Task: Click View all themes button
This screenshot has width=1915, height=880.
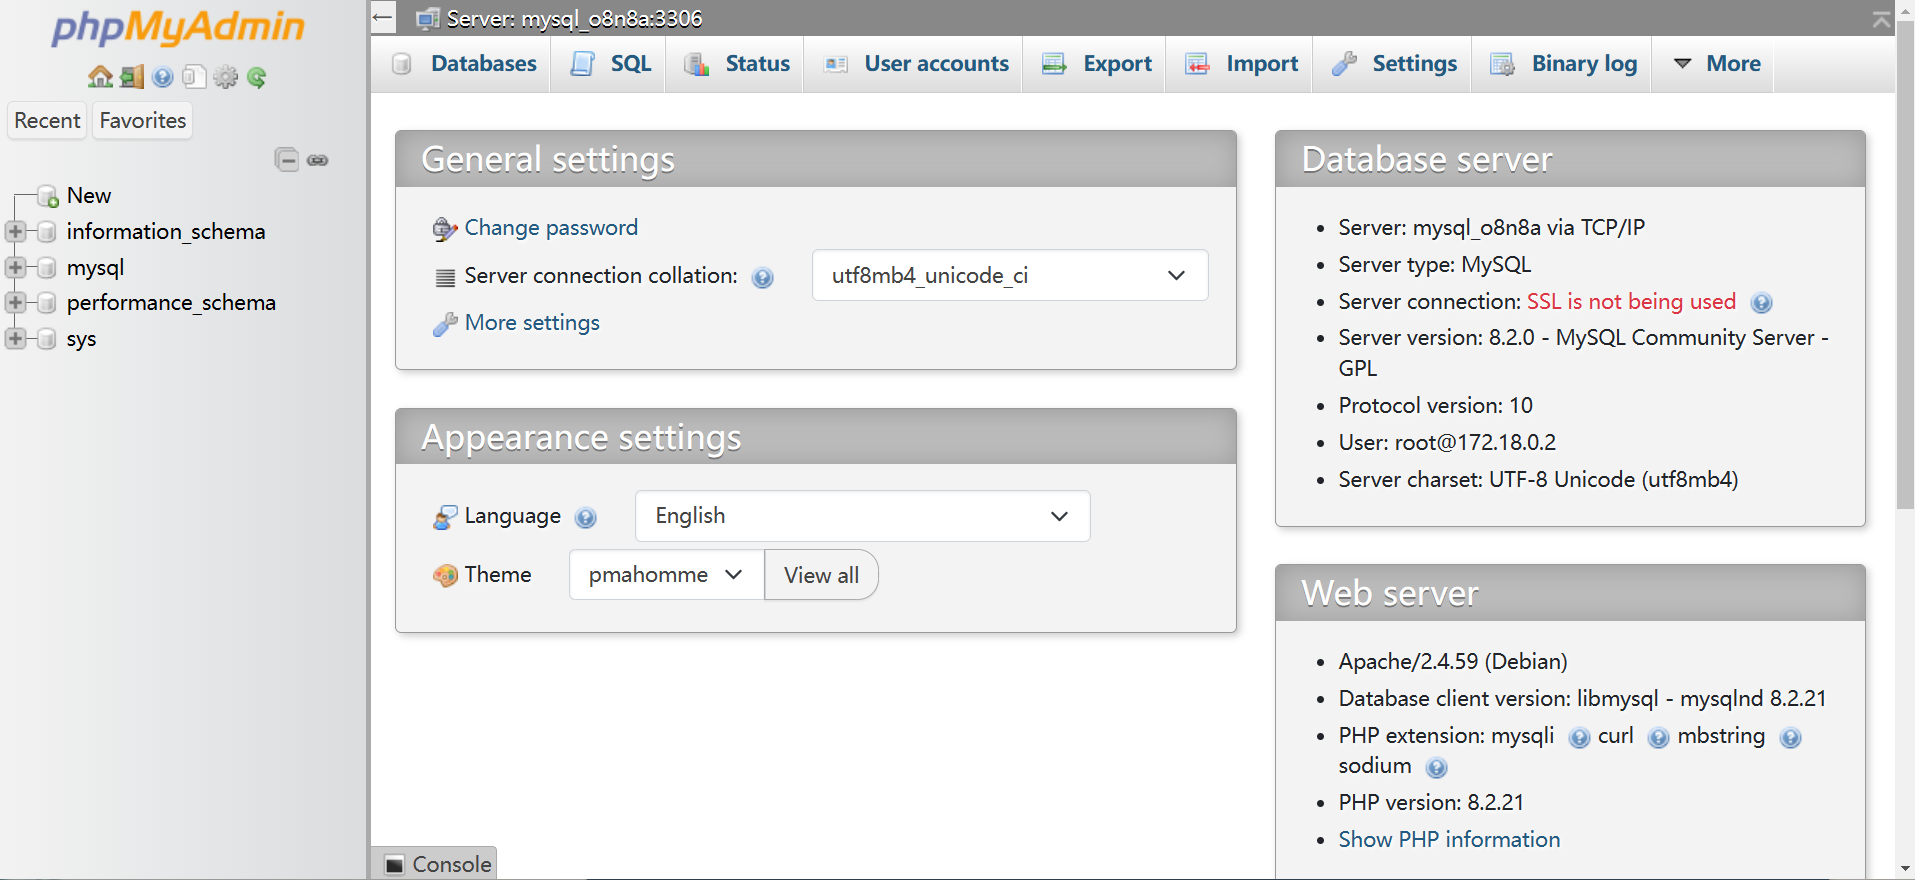Action: point(821,575)
